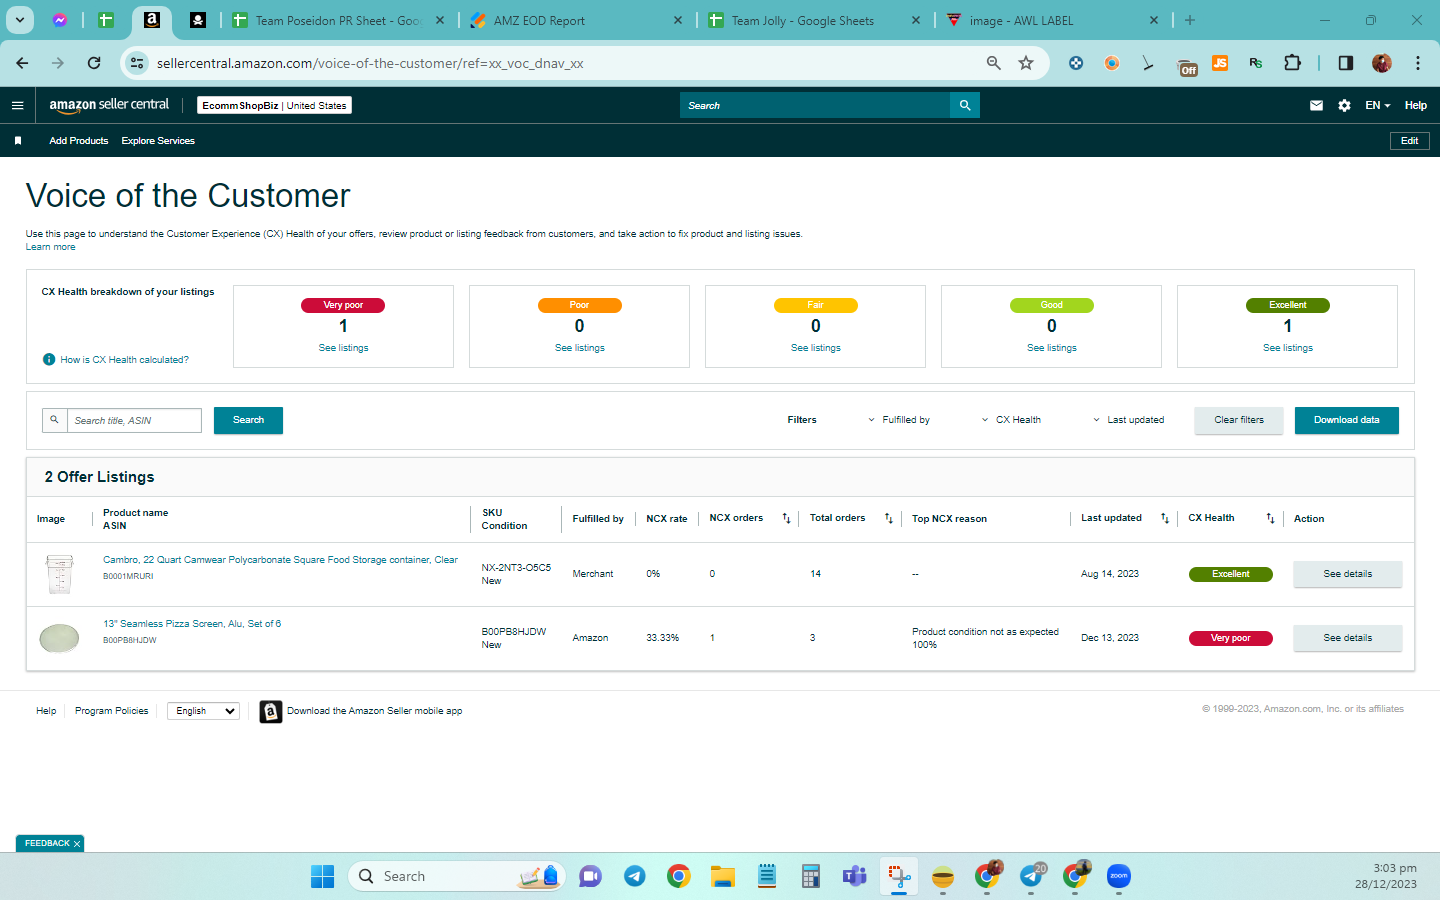See listings under the Excellent card
Image resolution: width=1440 pixels, height=900 pixels.
click(1288, 348)
